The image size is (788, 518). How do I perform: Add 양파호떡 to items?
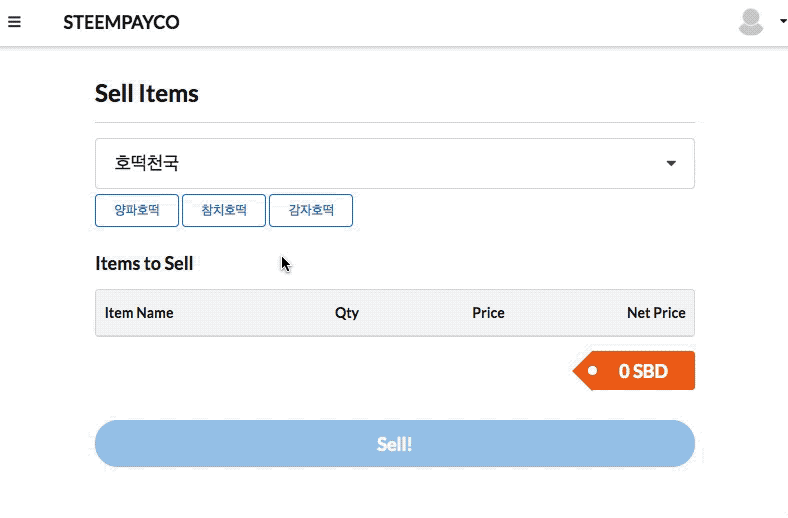(x=137, y=211)
